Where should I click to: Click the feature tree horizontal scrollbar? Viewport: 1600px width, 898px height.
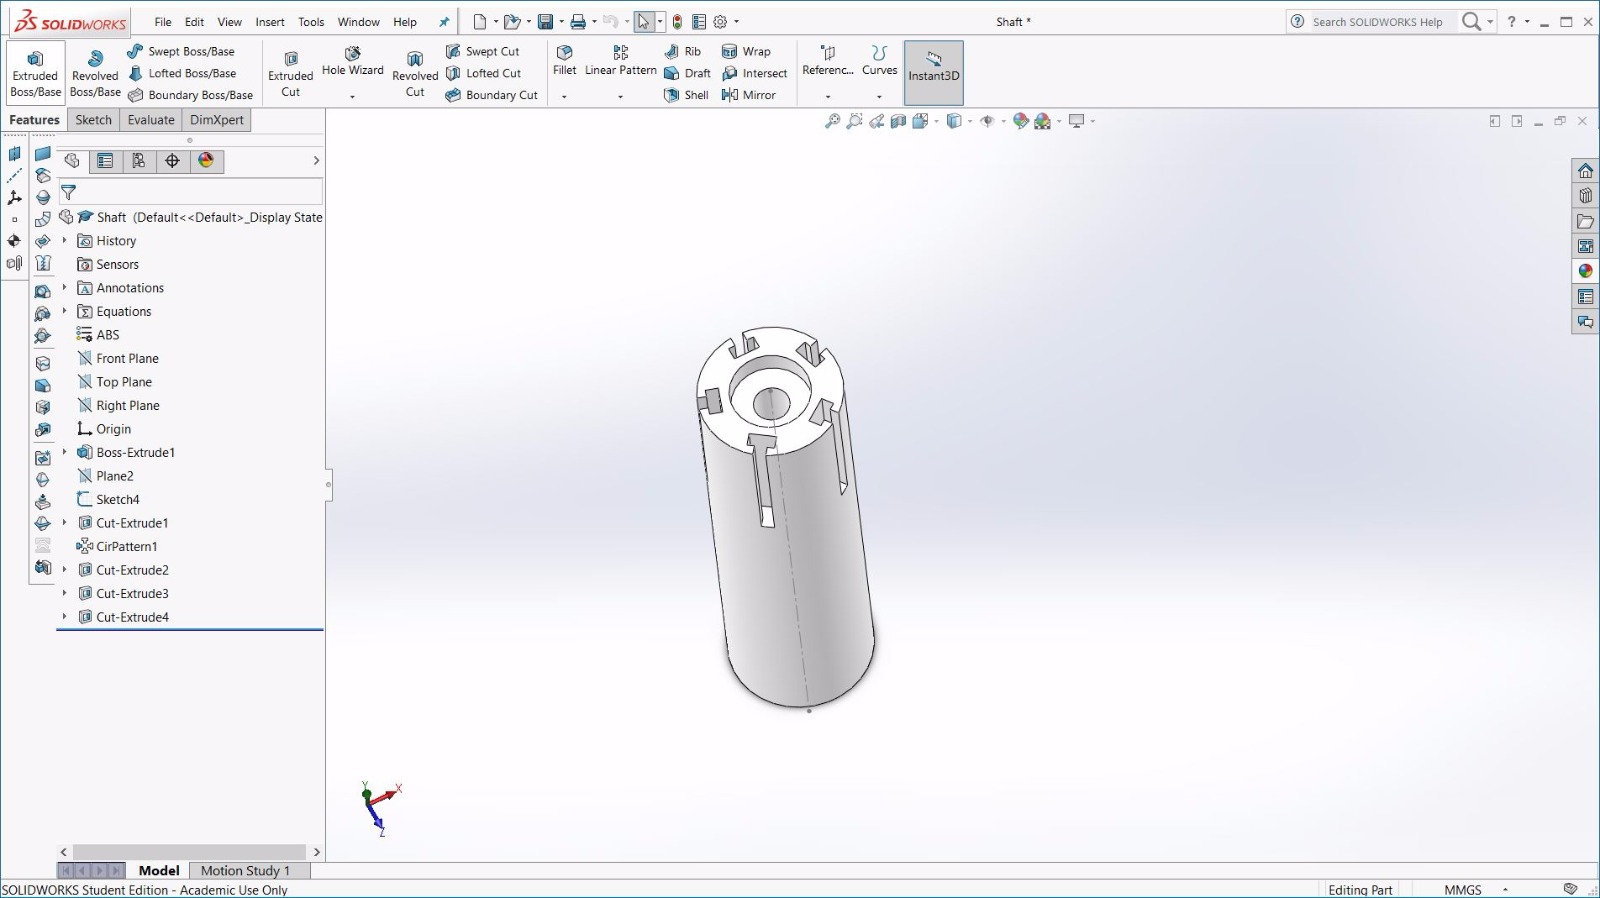coord(189,852)
